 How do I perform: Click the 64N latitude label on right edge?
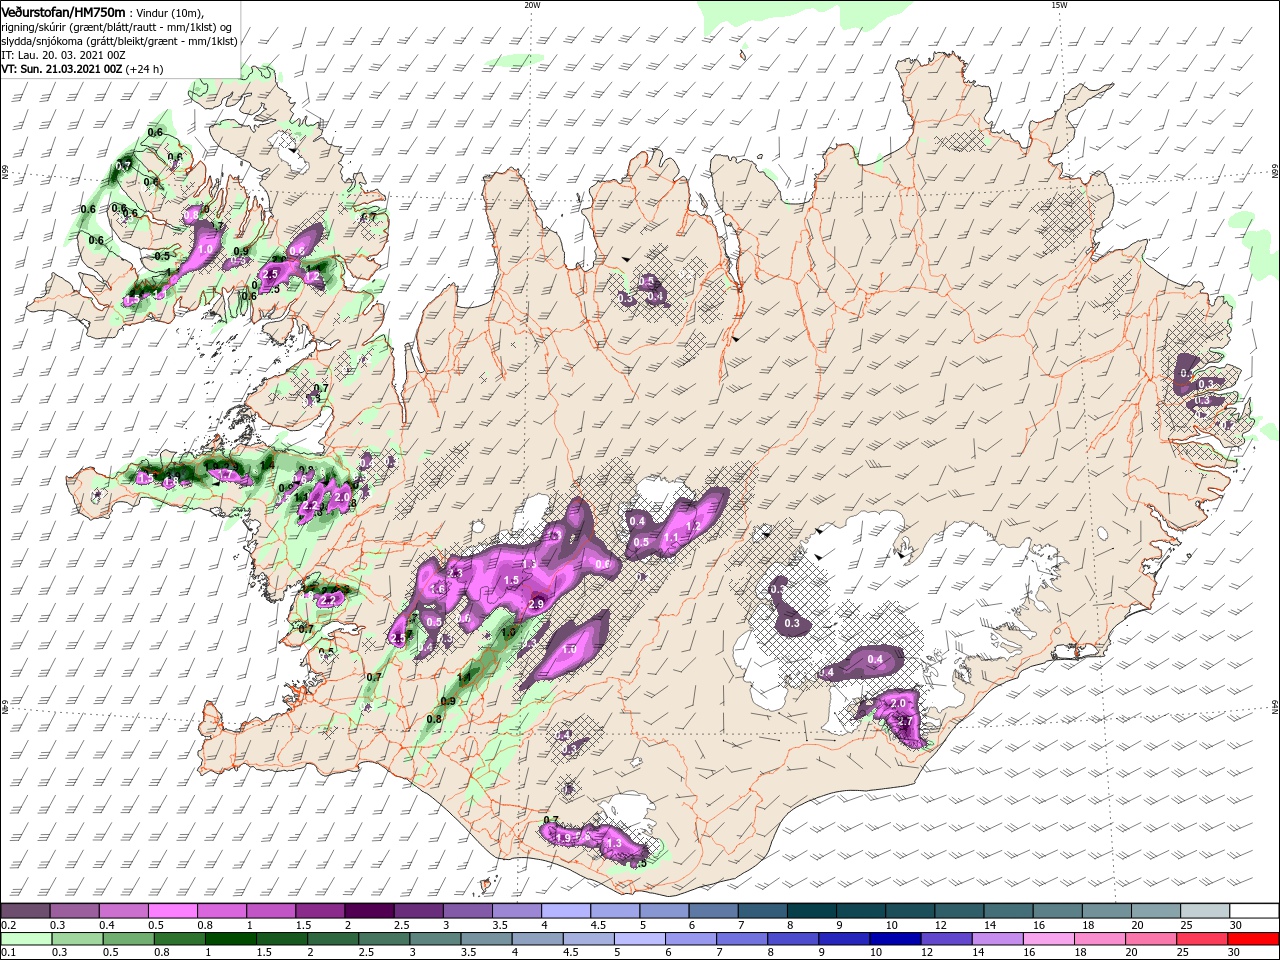click(1275, 708)
